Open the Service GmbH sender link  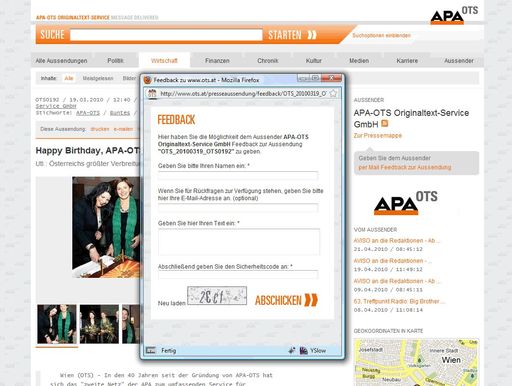point(56,106)
